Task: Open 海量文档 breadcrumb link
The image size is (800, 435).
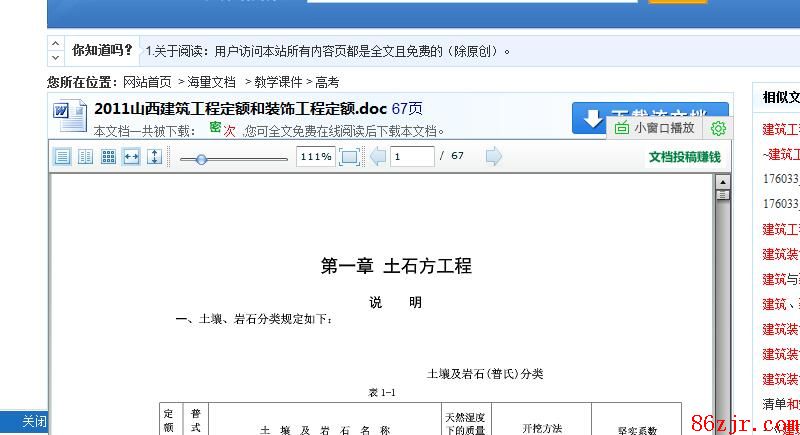Action: [211, 82]
